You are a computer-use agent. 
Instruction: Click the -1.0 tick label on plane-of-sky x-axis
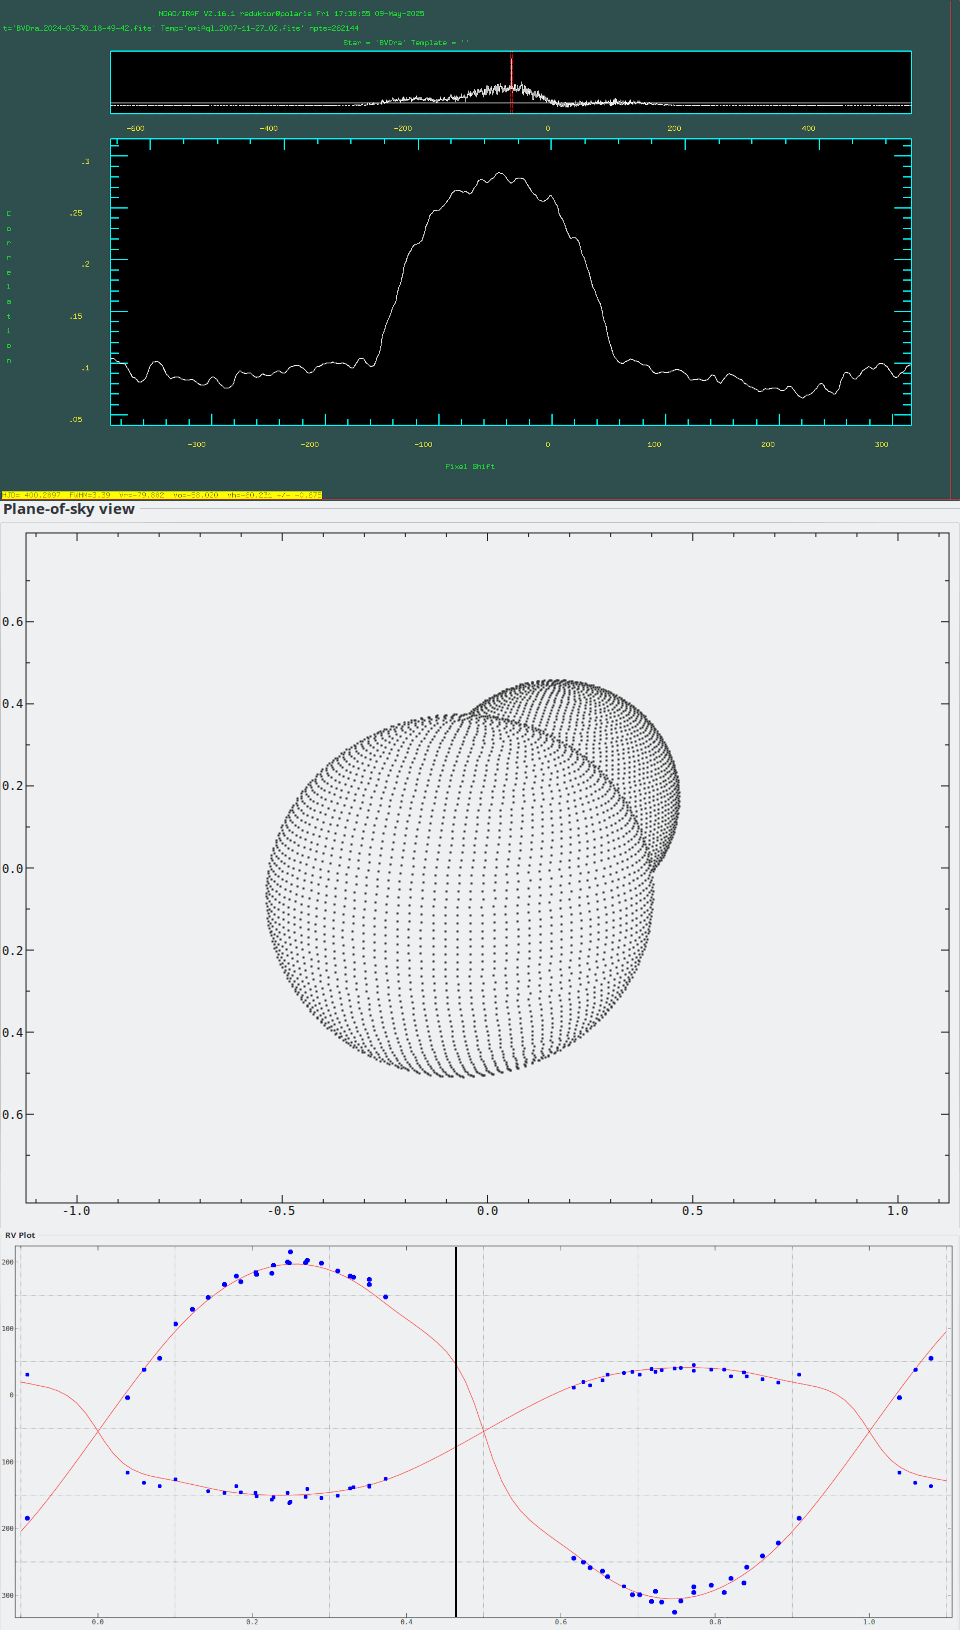pyautogui.click(x=76, y=1211)
